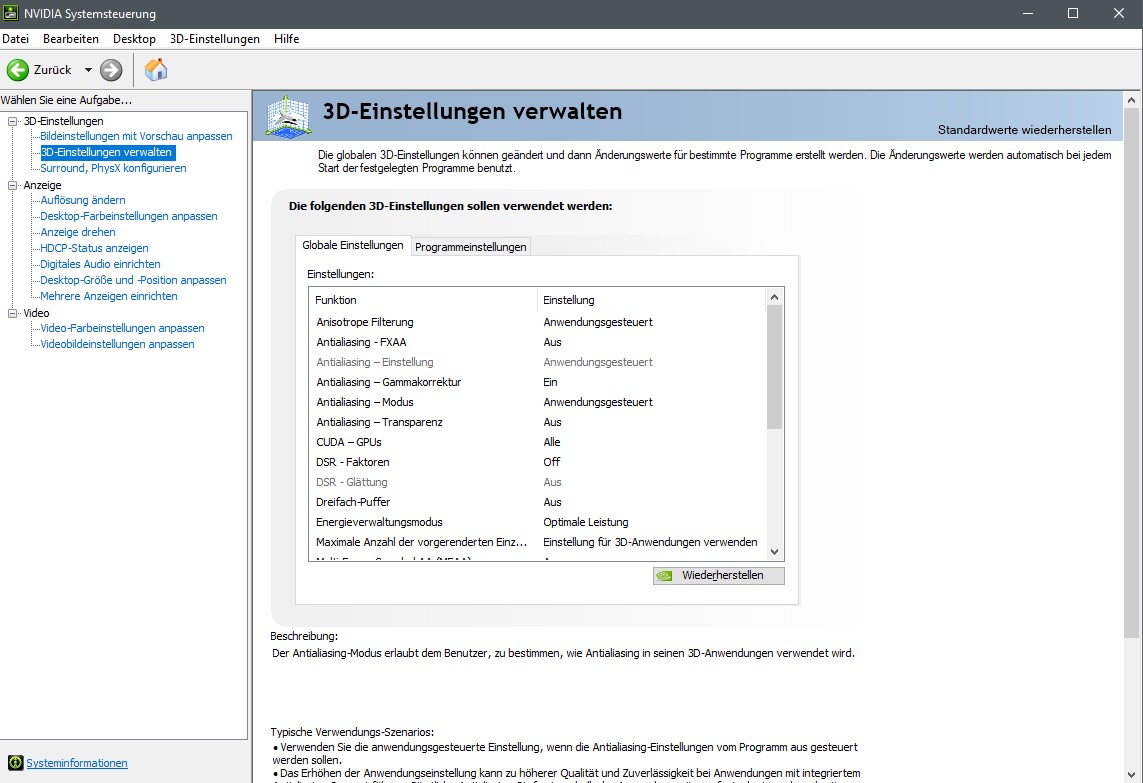The width and height of the screenshot is (1143, 783).
Task: Click Alle value for CUDA – GPUs
Action: pos(552,442)
